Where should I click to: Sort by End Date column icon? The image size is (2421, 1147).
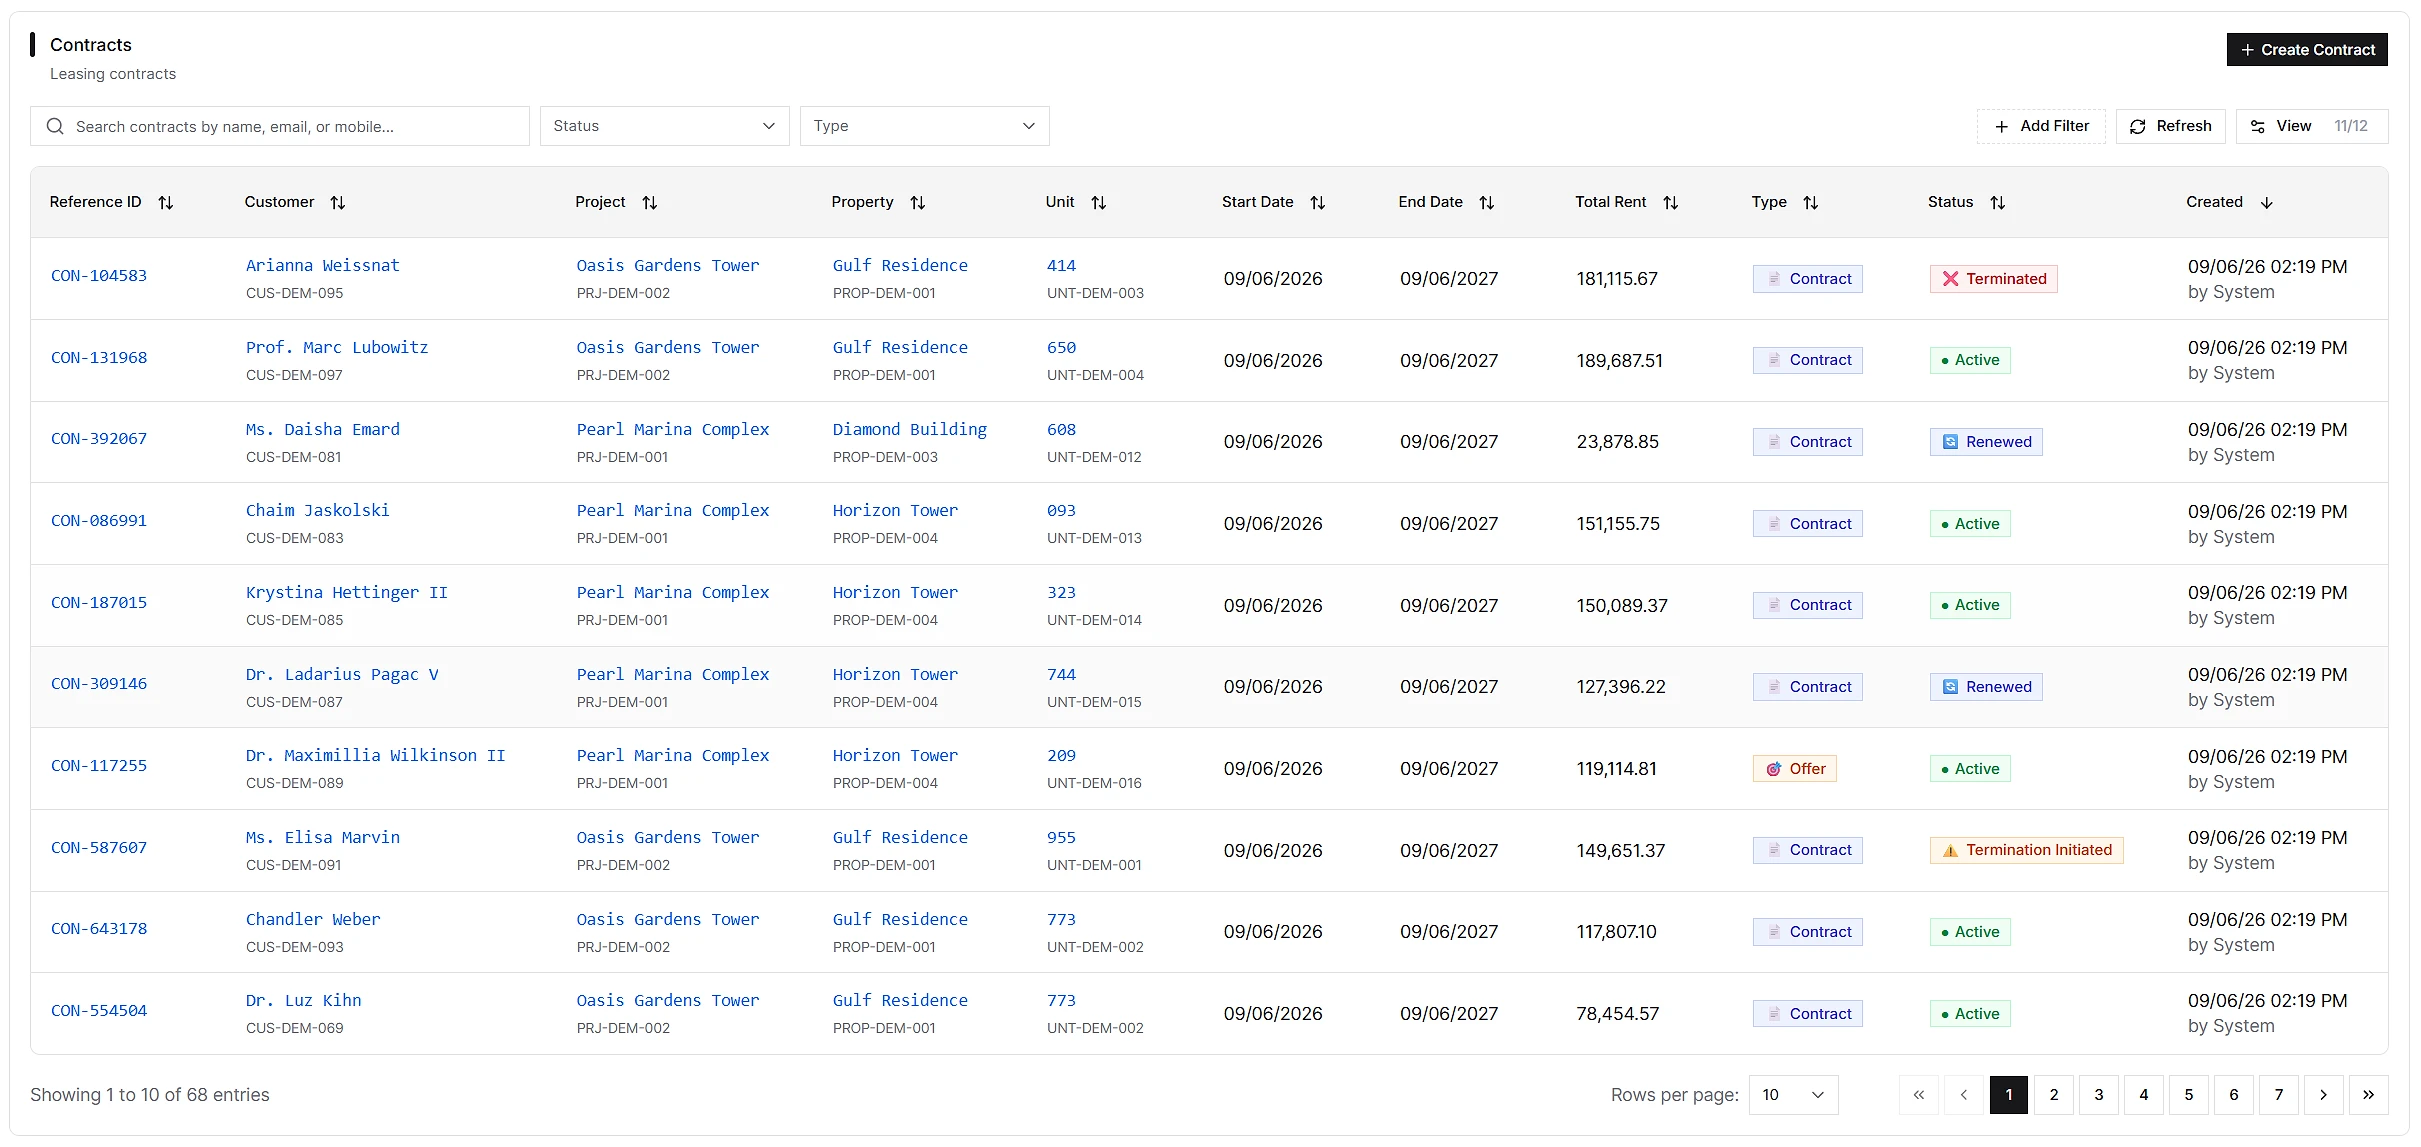pyautogui.click(x=1487, y=203)
